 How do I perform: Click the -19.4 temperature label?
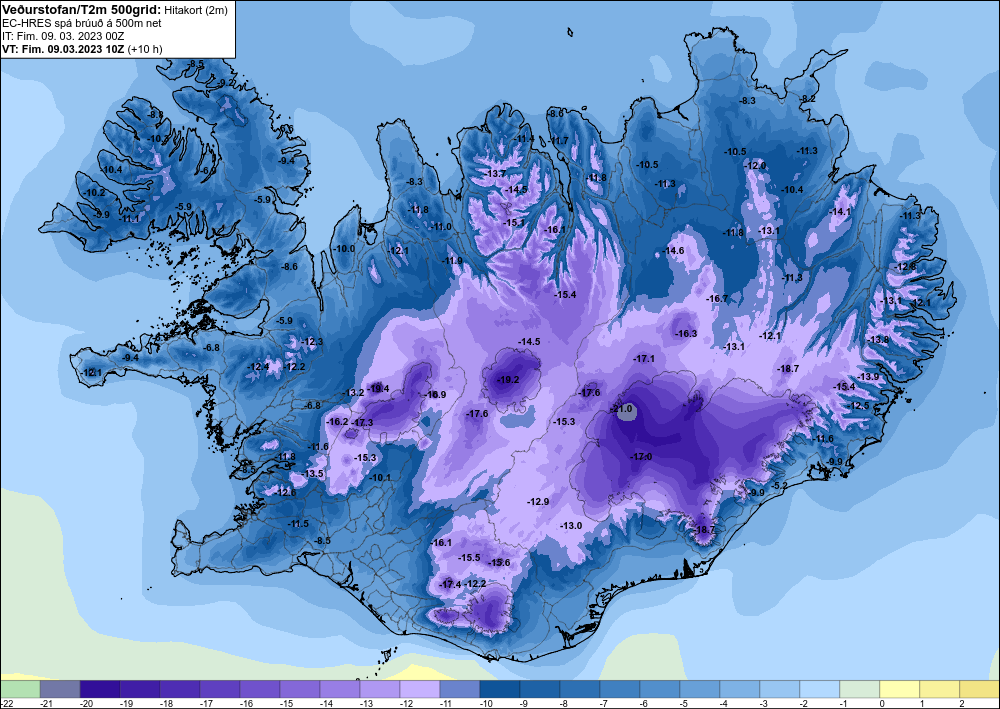click(378, 388)
